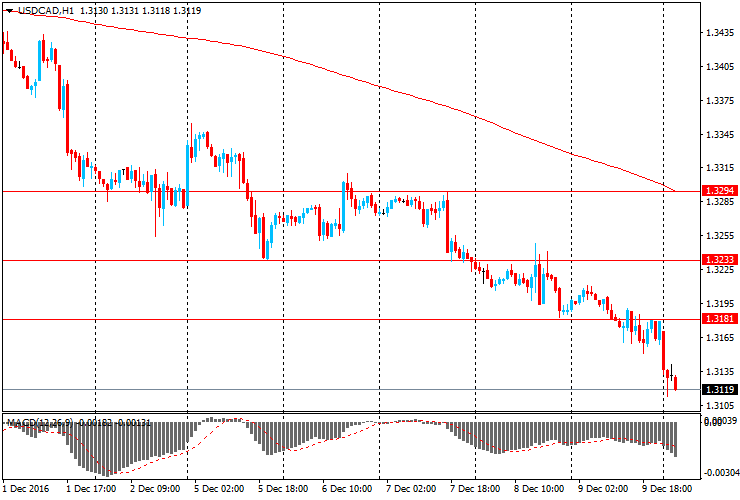
Task: Click the 1.3405 price scale value
Action: tap(720, 67)
